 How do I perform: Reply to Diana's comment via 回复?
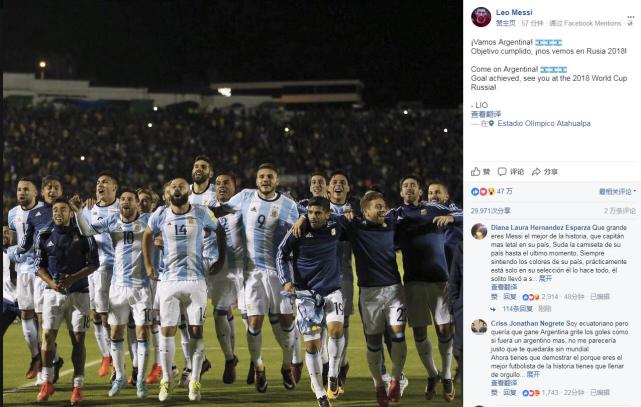pyautogui.click(x=509, y=297)
